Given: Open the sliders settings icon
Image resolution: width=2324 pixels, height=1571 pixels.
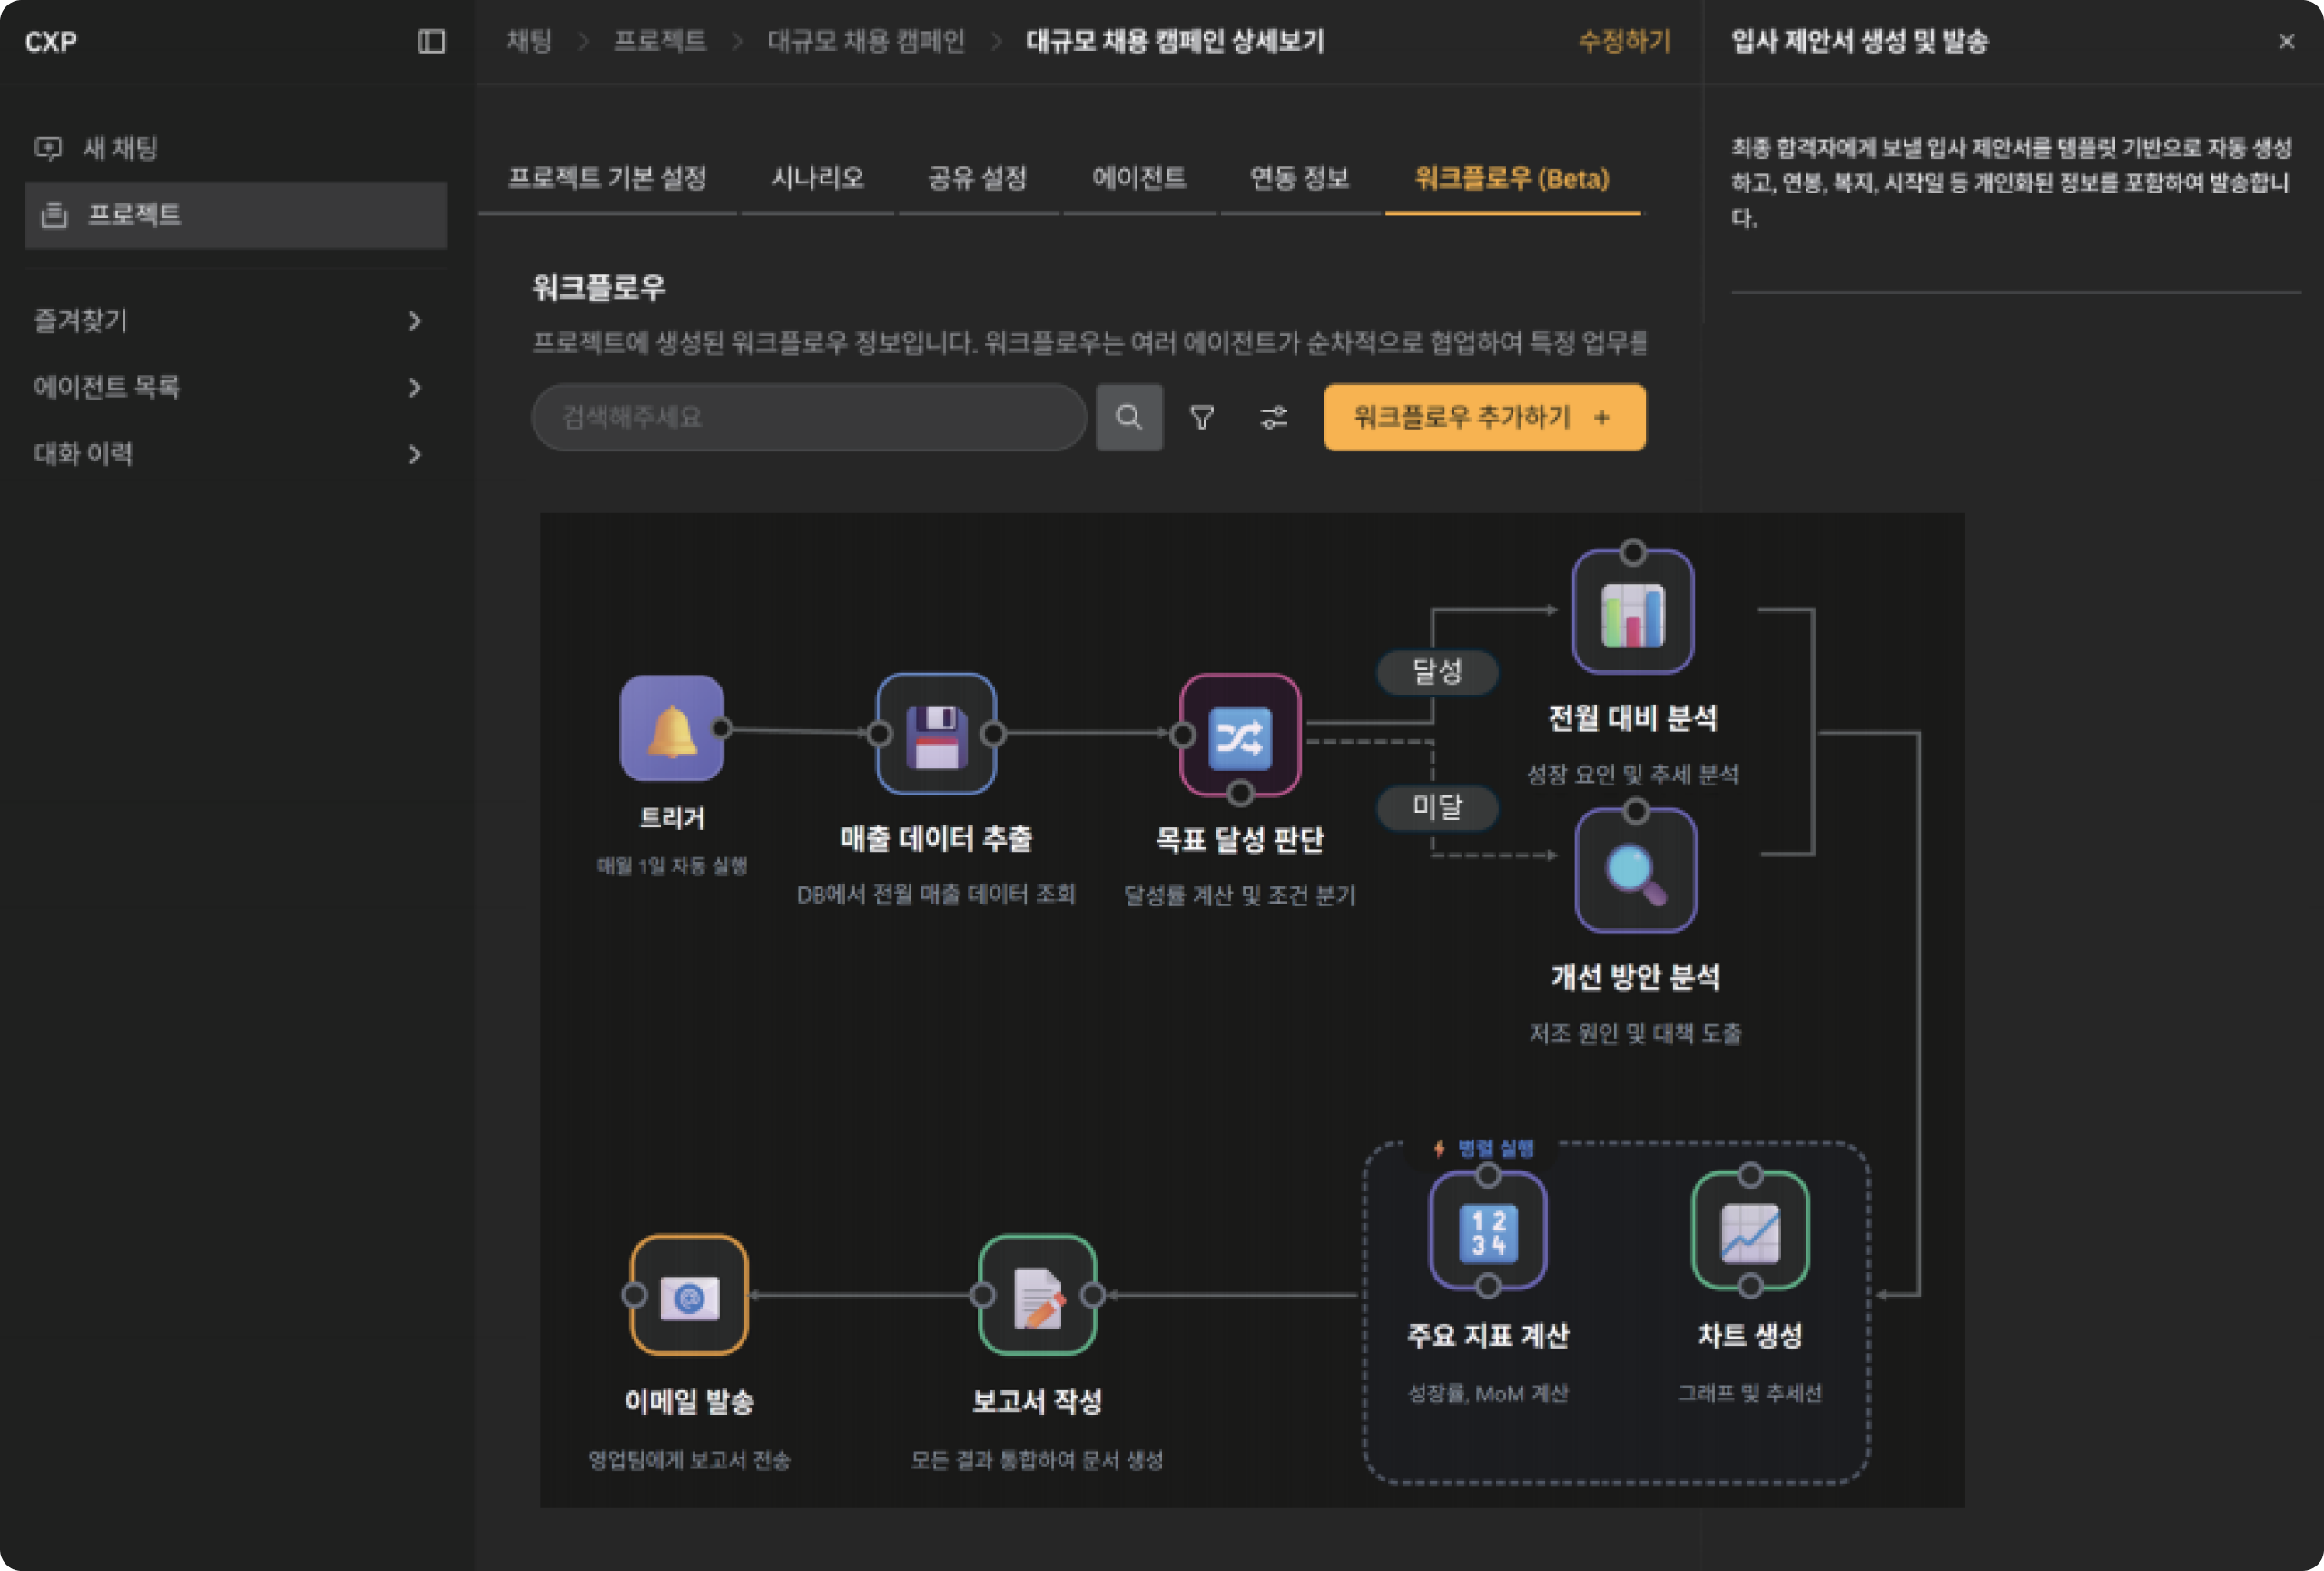Looking at the screenshot, I should coord(1273,417).
